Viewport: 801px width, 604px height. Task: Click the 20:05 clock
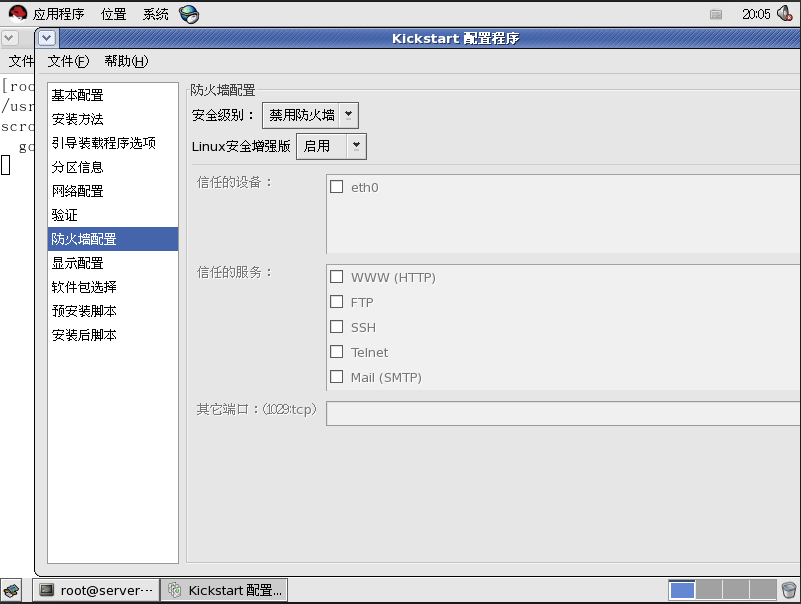click(756, 14)
